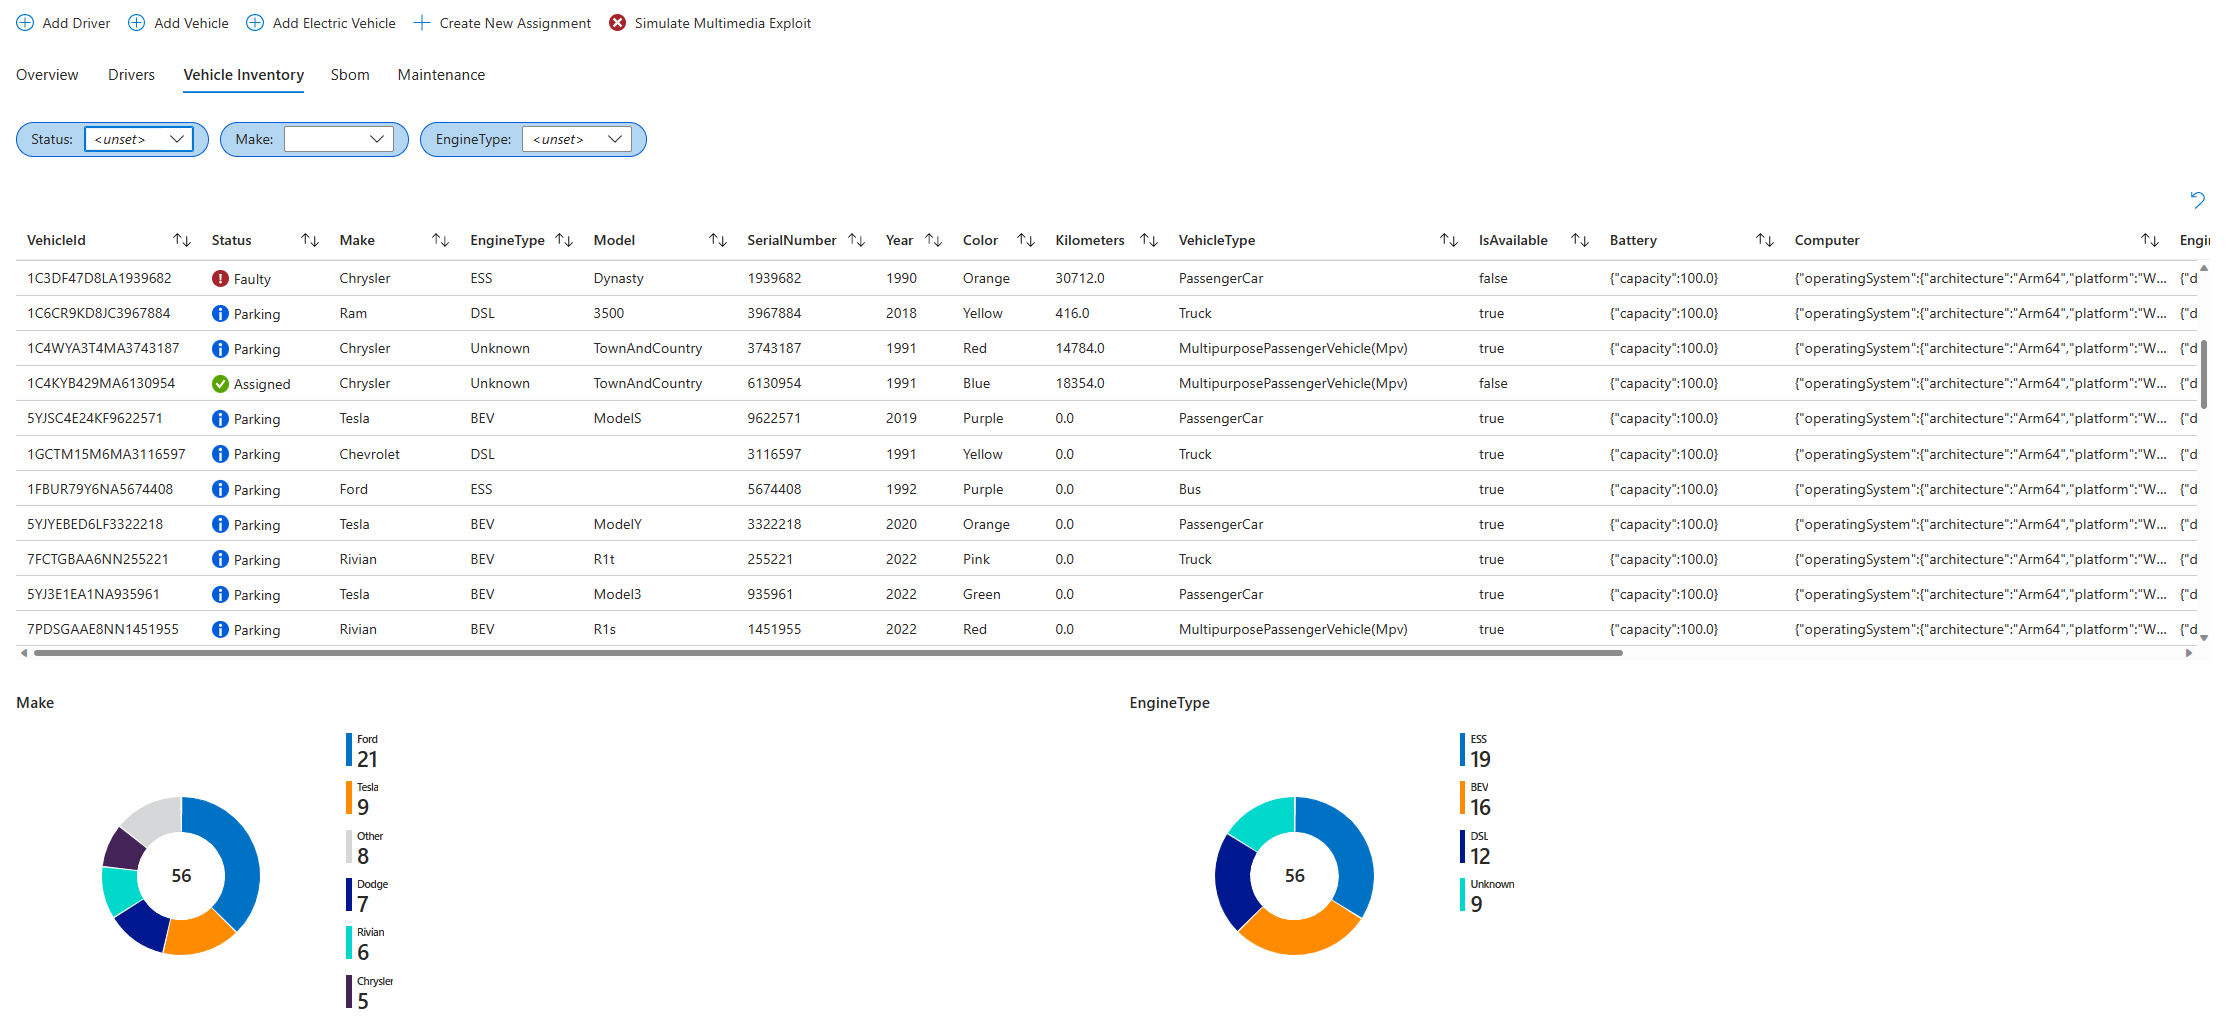Screen dimensions: 2229x1021
Task: Click the BEV 16 legend entry
Action: click(1477, 799)
